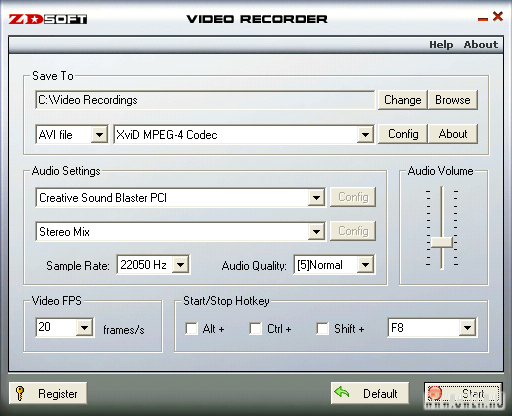This screenshot has width=512, height=416.
Task: Click the codec About button
Action: (453, 134)
